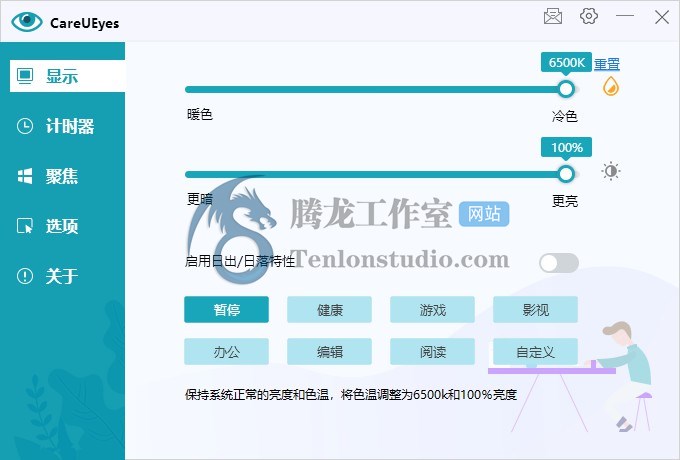Viewport: 680px width, 460px height.
Task: Click the 冷色 label
Action: point(565,116)
